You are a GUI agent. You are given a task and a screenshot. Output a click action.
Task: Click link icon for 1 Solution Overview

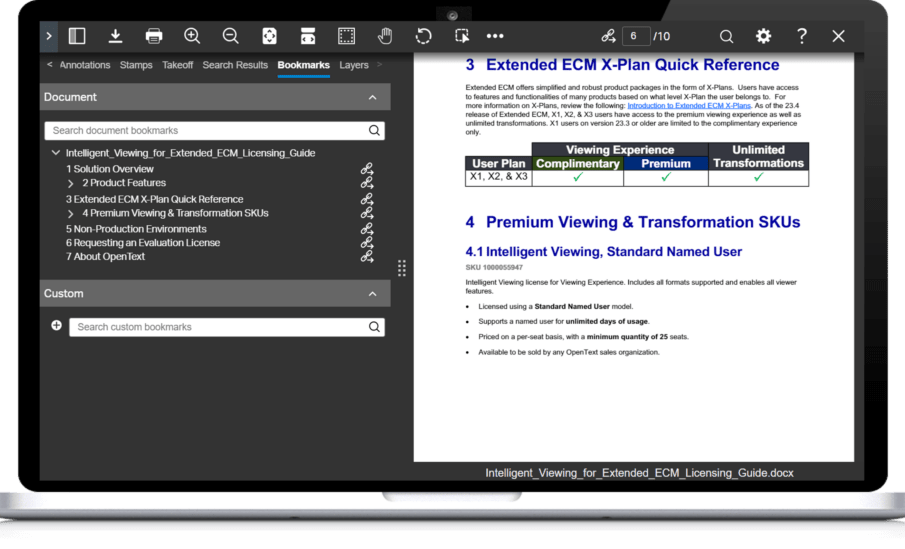coord(367,169)
